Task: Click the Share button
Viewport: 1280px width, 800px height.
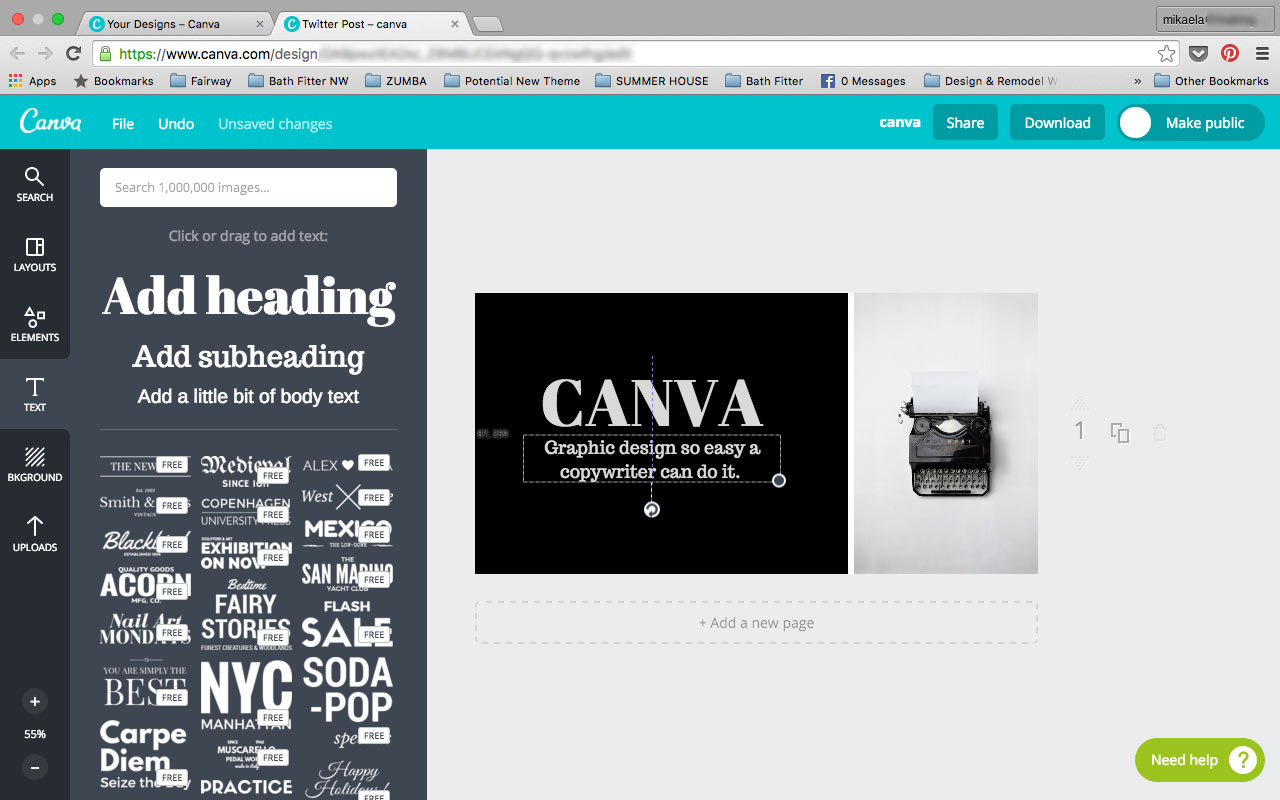Action: [965, 123]
